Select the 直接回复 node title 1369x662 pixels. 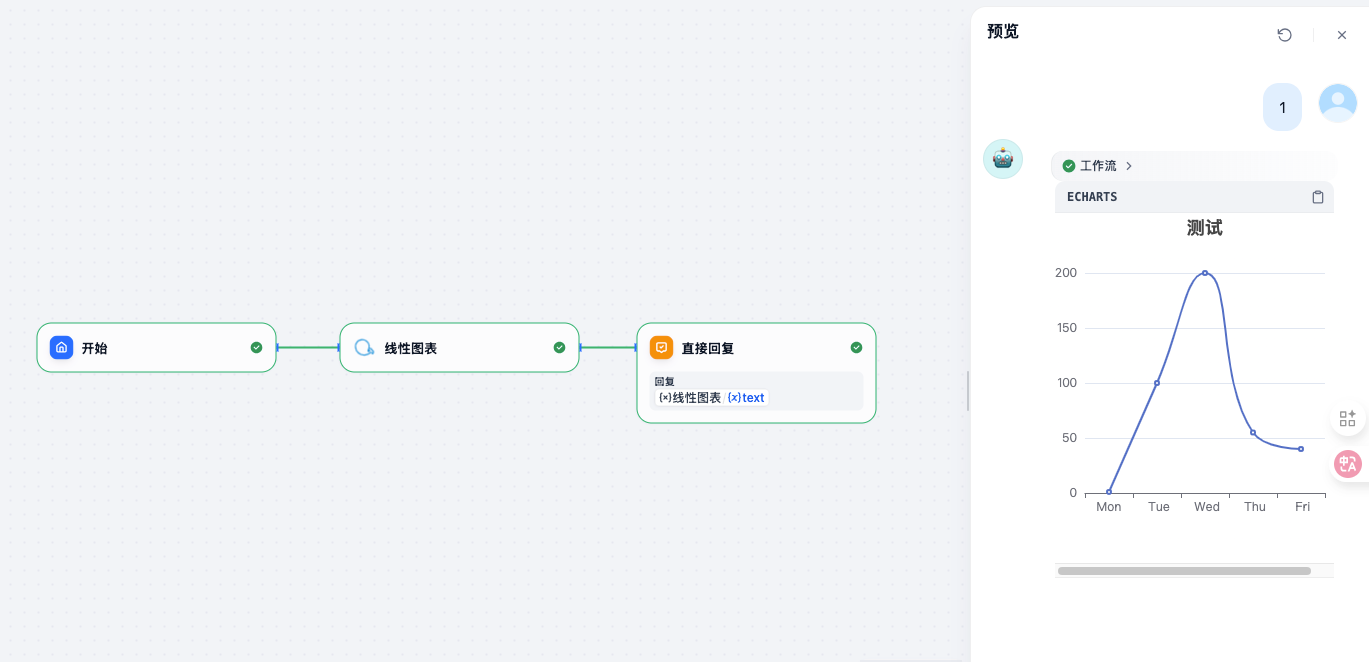click(708, 349)
